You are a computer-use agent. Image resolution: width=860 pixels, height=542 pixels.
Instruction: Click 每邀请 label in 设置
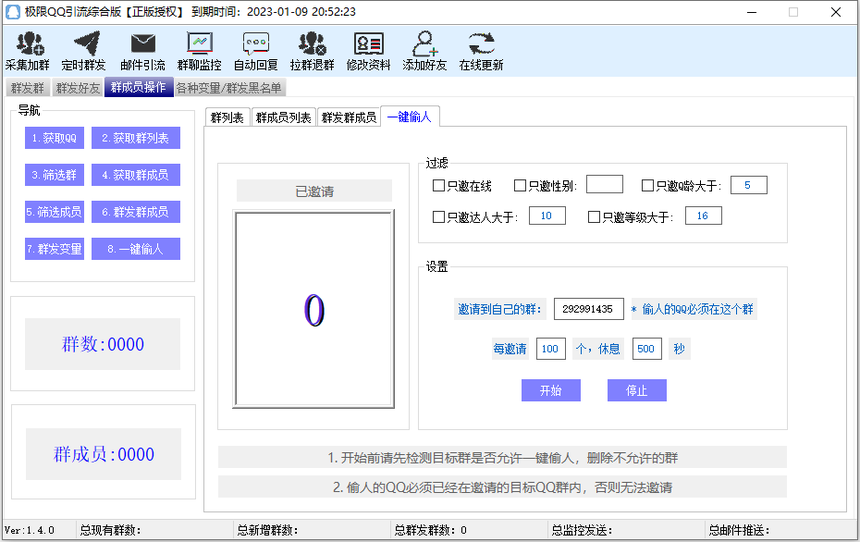[x=510, y=349]
